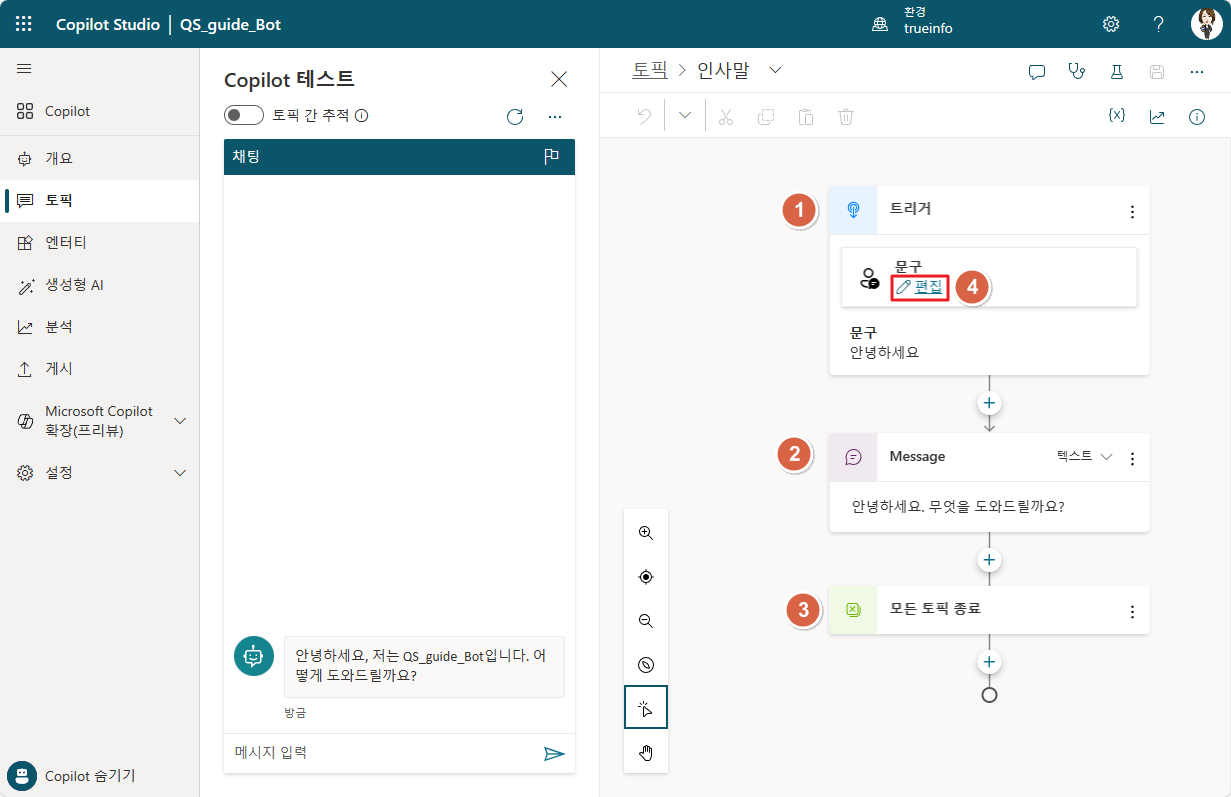Viewport: 1231px width, 797px height.
Task: Open the 게시 publish page
Action: click(x=100, y=369)
